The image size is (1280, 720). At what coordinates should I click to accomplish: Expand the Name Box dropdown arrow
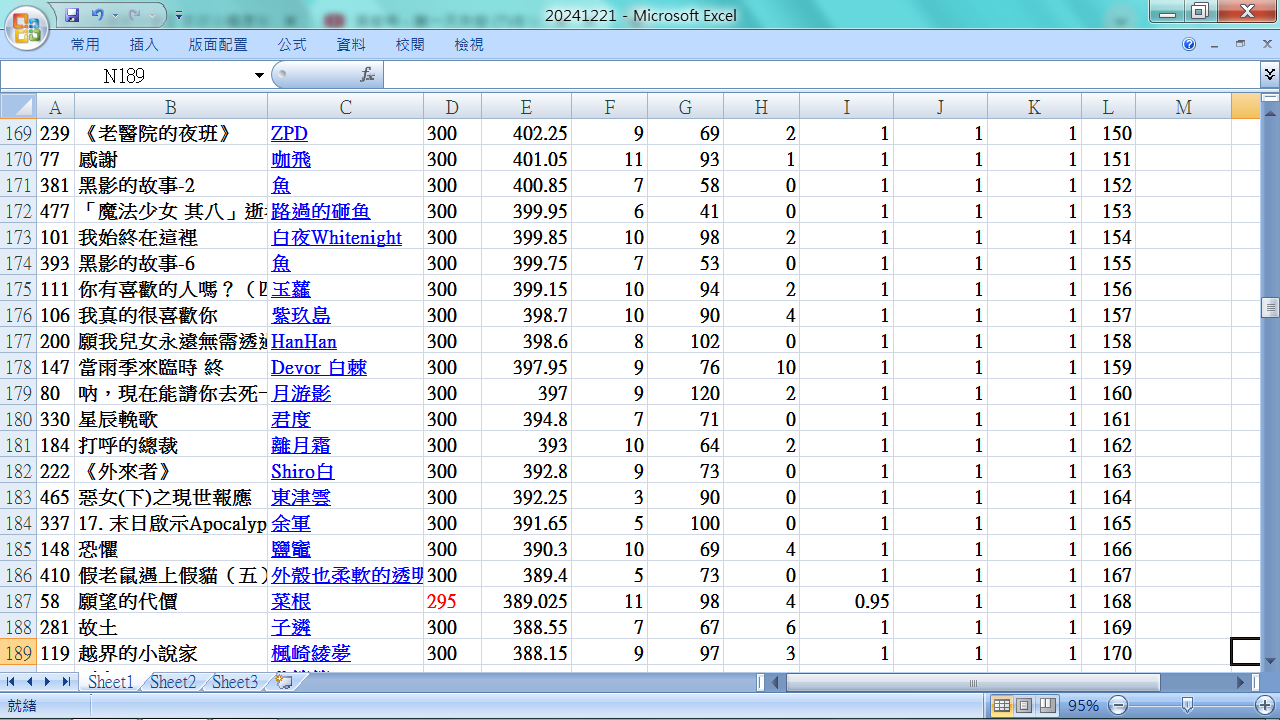[260, 75]
